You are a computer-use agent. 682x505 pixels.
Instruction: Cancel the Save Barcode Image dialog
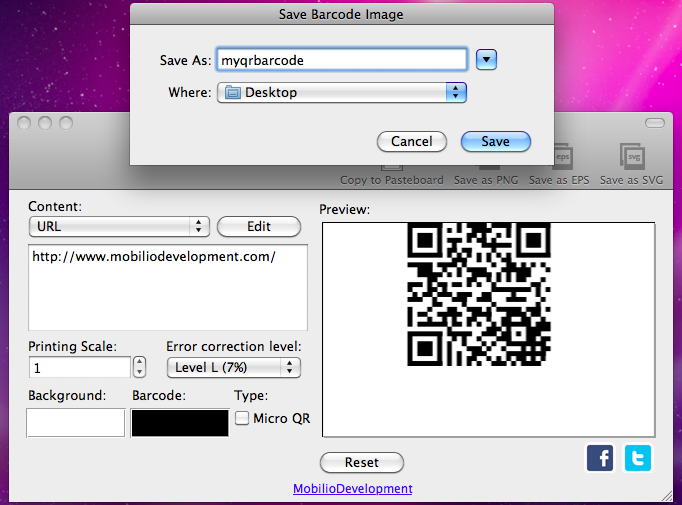point(411,141)
